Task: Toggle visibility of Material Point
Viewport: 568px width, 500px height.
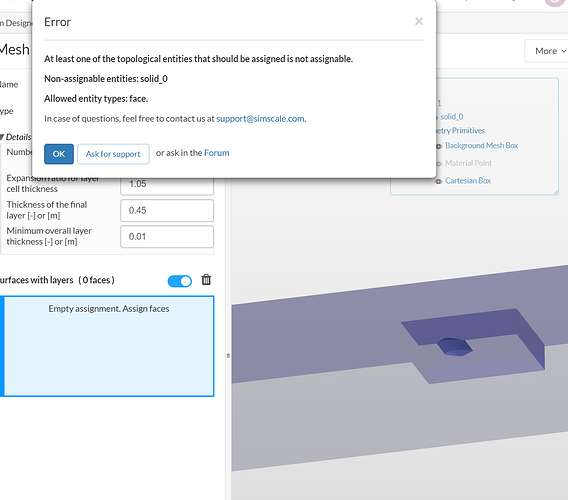Action: (438, 164)
